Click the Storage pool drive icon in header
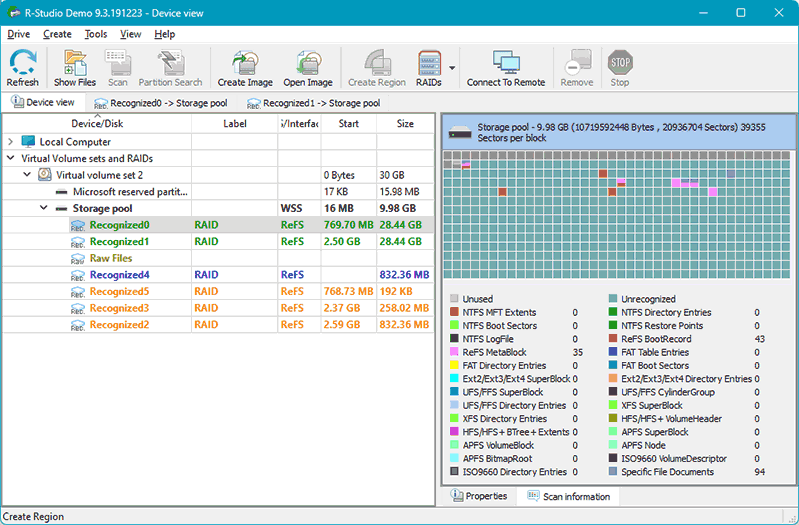This screenshot has height=525, width=799. click(x=460, y=133)
